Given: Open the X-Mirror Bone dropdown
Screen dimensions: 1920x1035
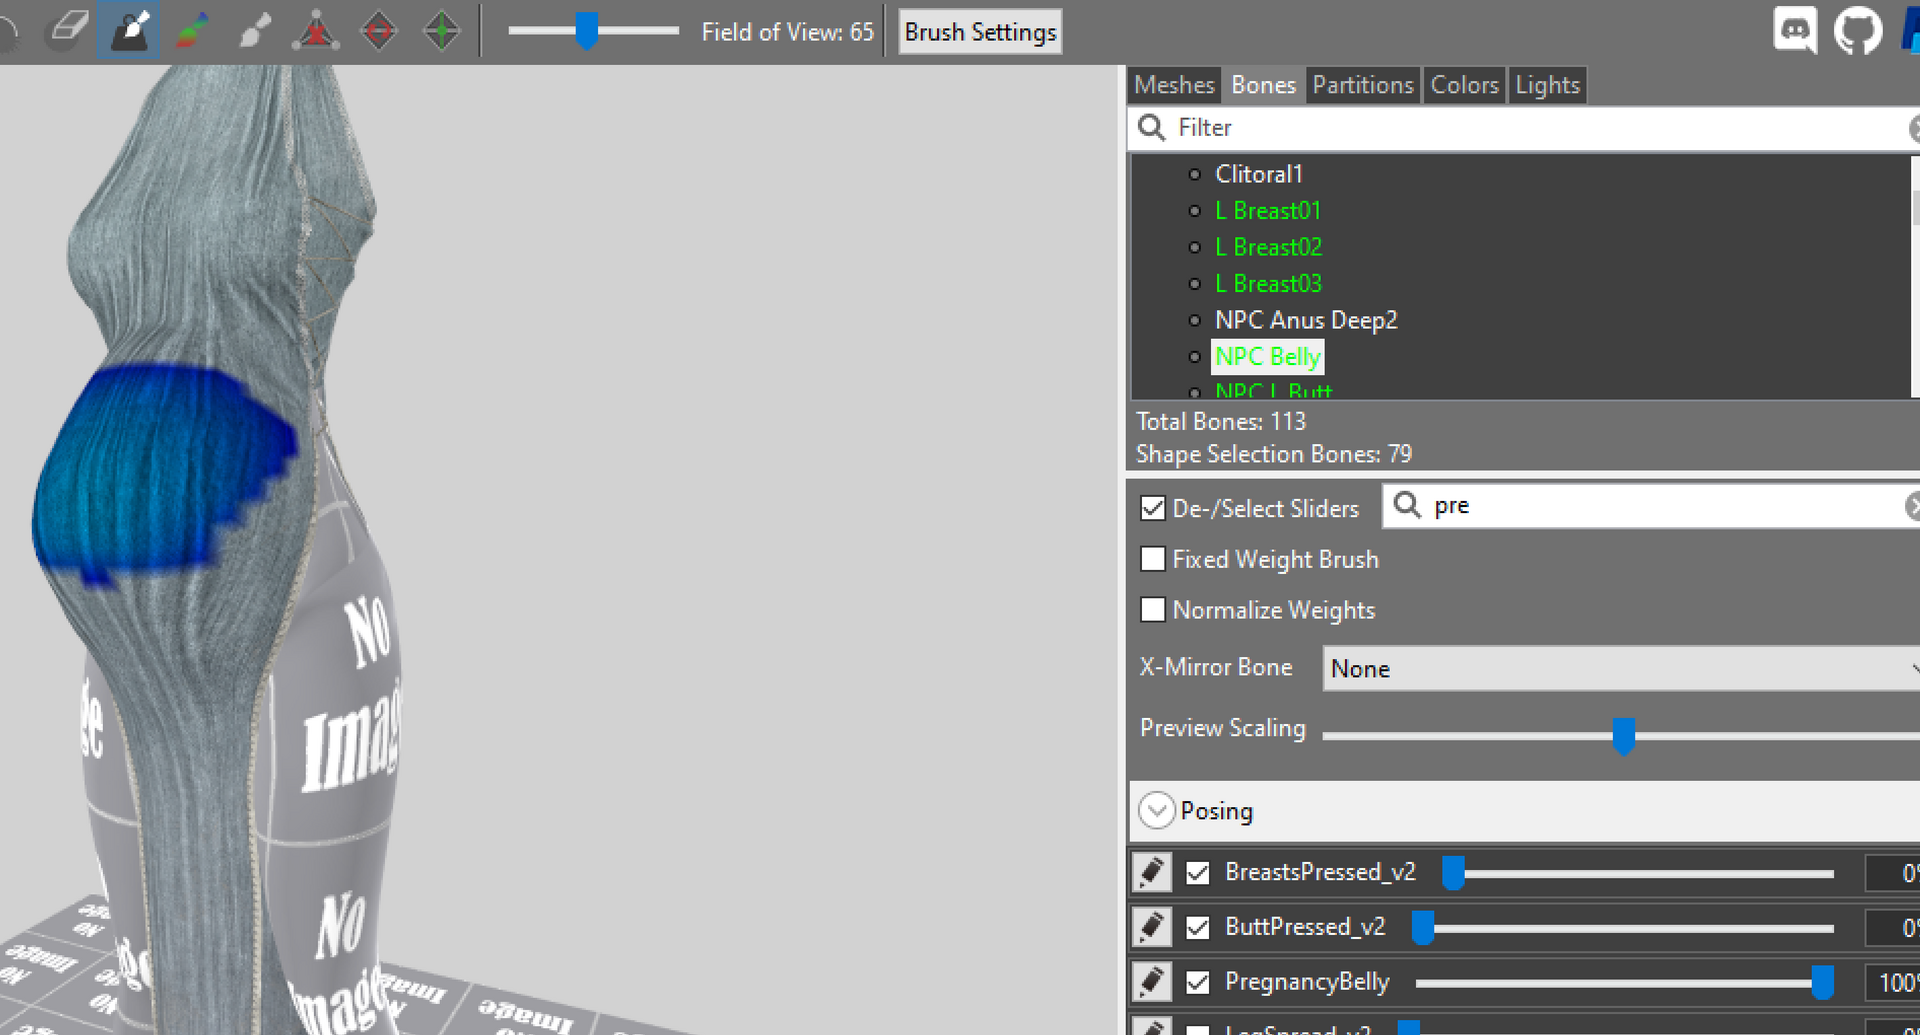Looking at the screenshot, I should click(x=1620, y=668).
